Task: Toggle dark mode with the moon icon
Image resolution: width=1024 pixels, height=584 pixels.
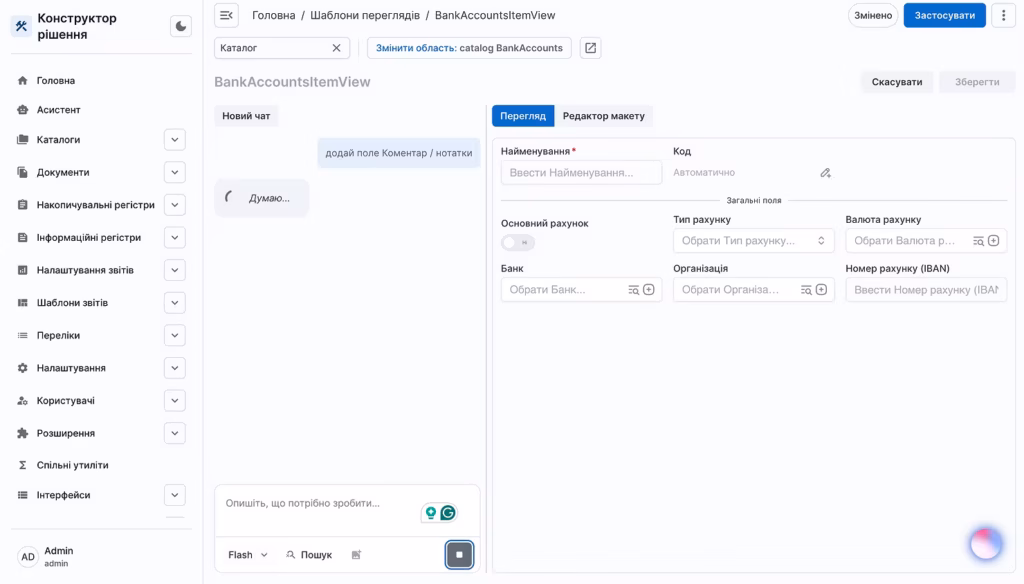Action: [x=180, y=26]
